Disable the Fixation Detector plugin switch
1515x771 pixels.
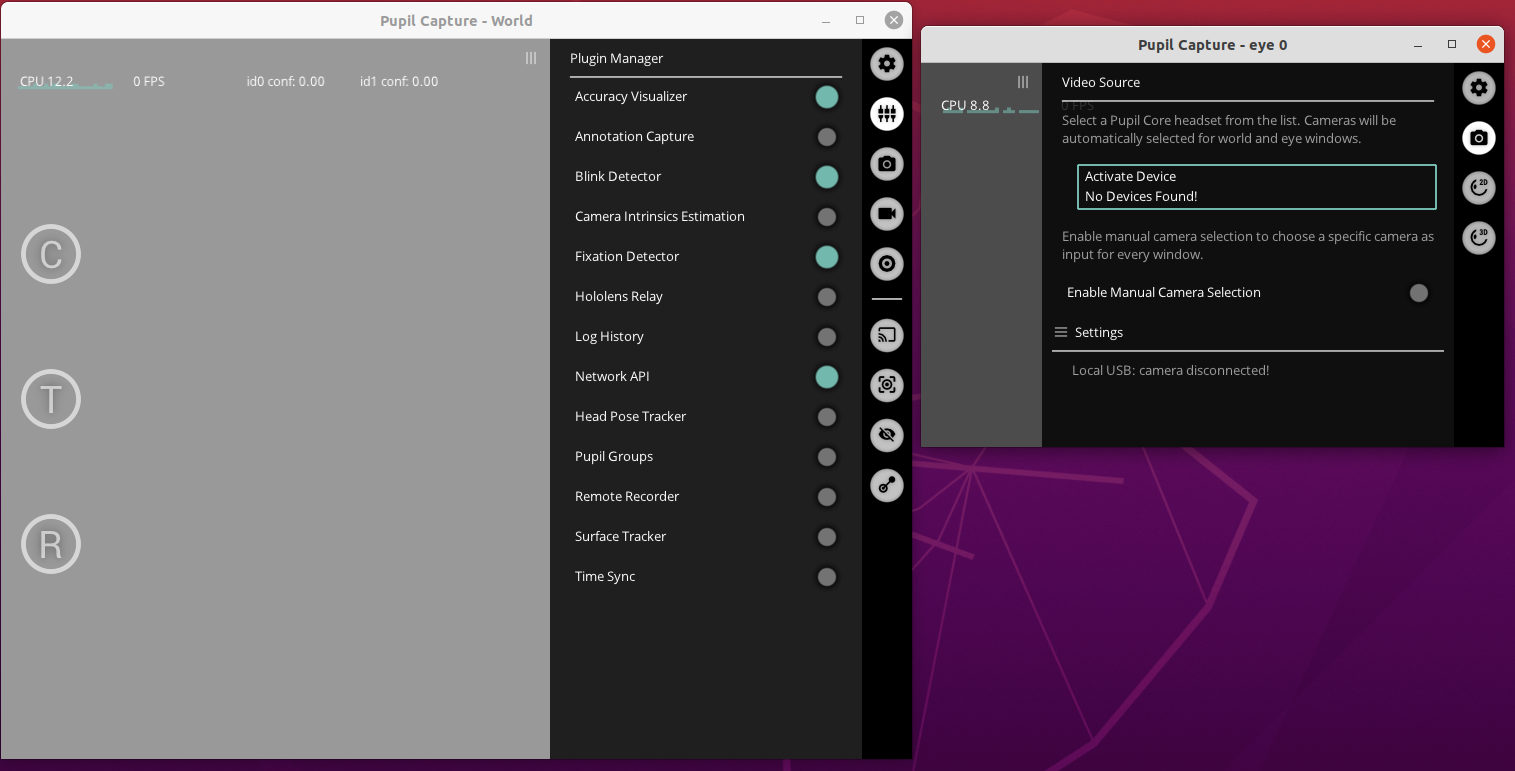pyautogui.click(x=826, y=257)
